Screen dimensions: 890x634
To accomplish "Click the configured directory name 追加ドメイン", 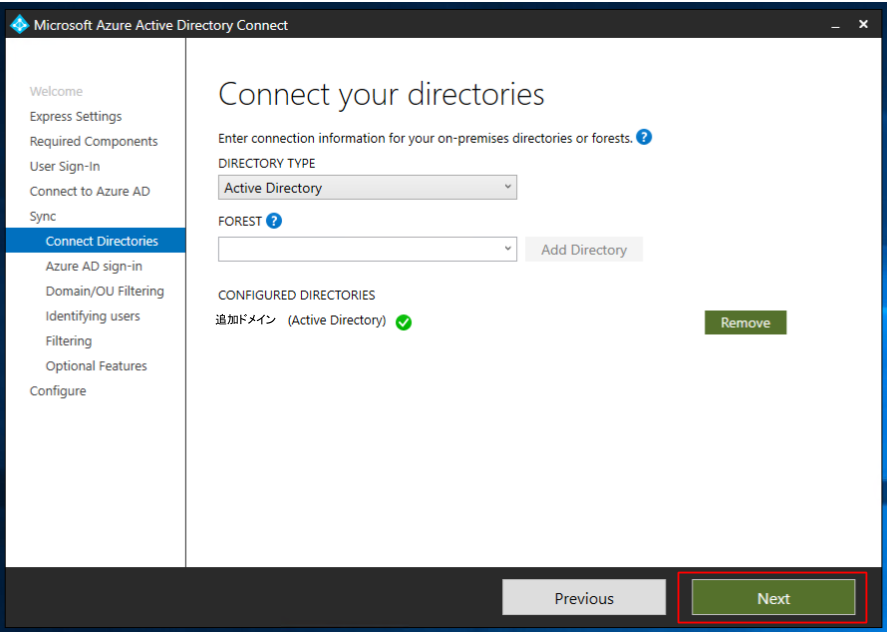I will pyautogui.click(x=246, y=320).
